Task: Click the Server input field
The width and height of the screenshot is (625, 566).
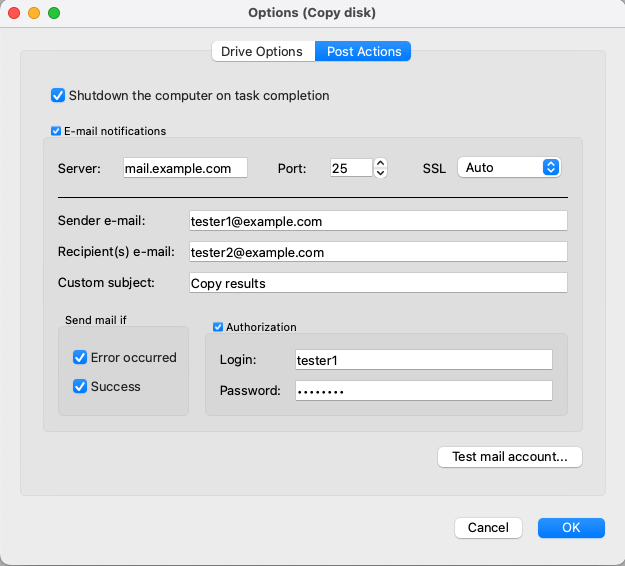Action: pos(185,168)
